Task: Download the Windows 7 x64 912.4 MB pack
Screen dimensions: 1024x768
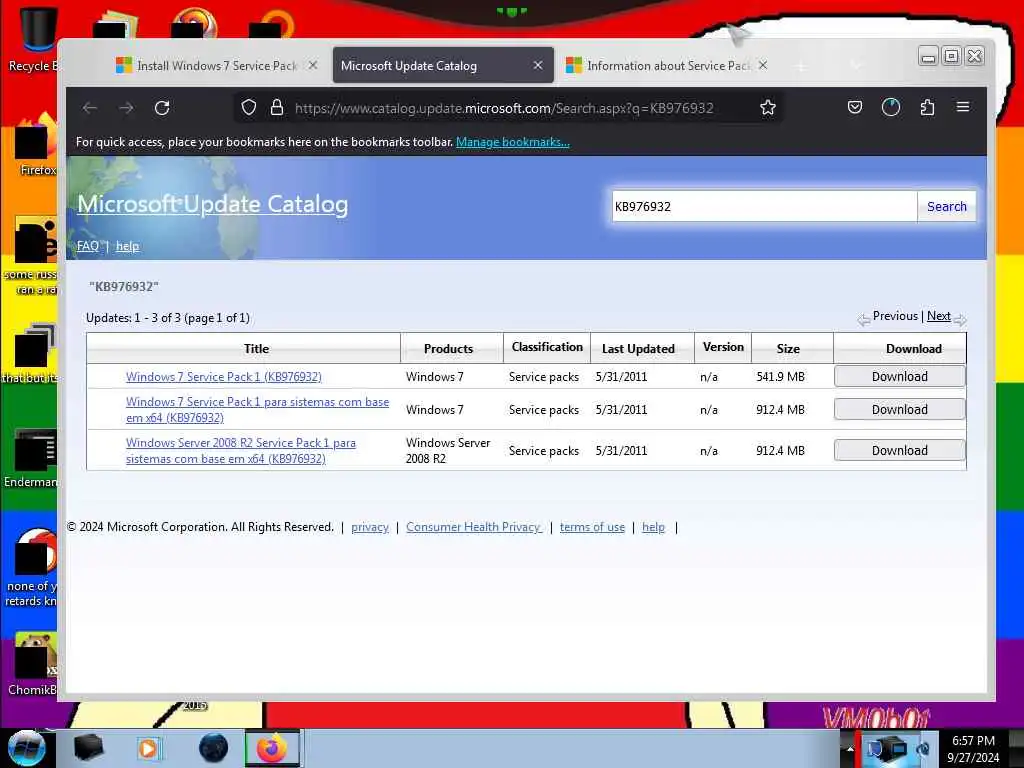Action: (900, 409)
